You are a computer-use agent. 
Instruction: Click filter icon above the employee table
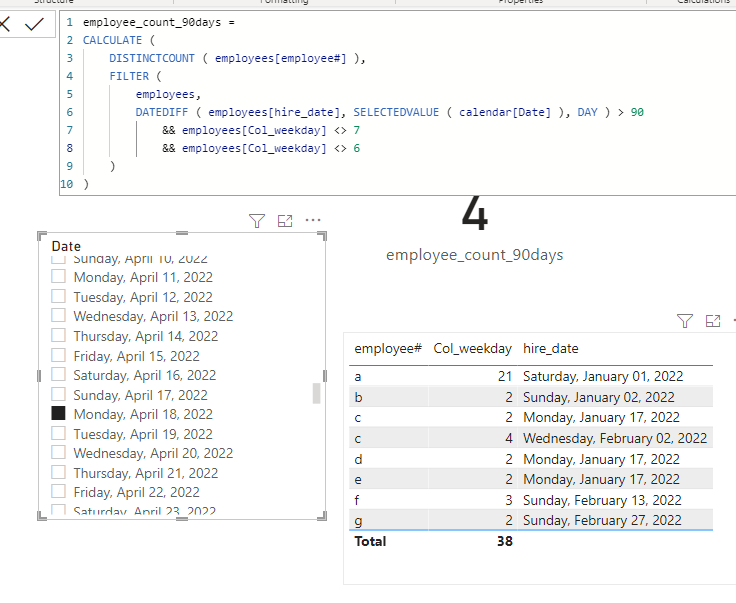click(x=685, y=321)
